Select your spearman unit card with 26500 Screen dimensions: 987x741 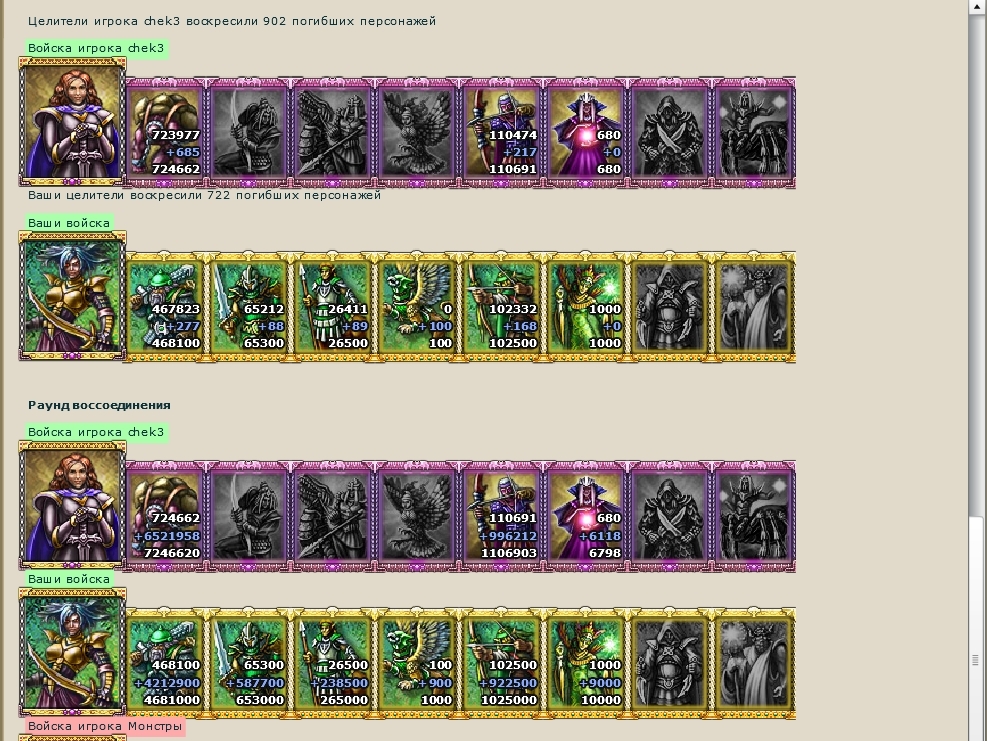point(333,307)
